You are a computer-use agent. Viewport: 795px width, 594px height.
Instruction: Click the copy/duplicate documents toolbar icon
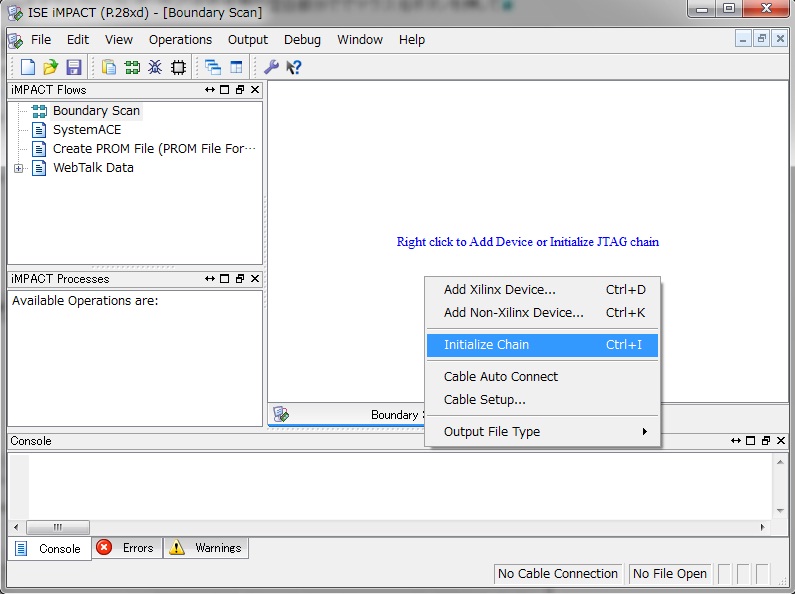pyautogui.click(x=109, y=67)
